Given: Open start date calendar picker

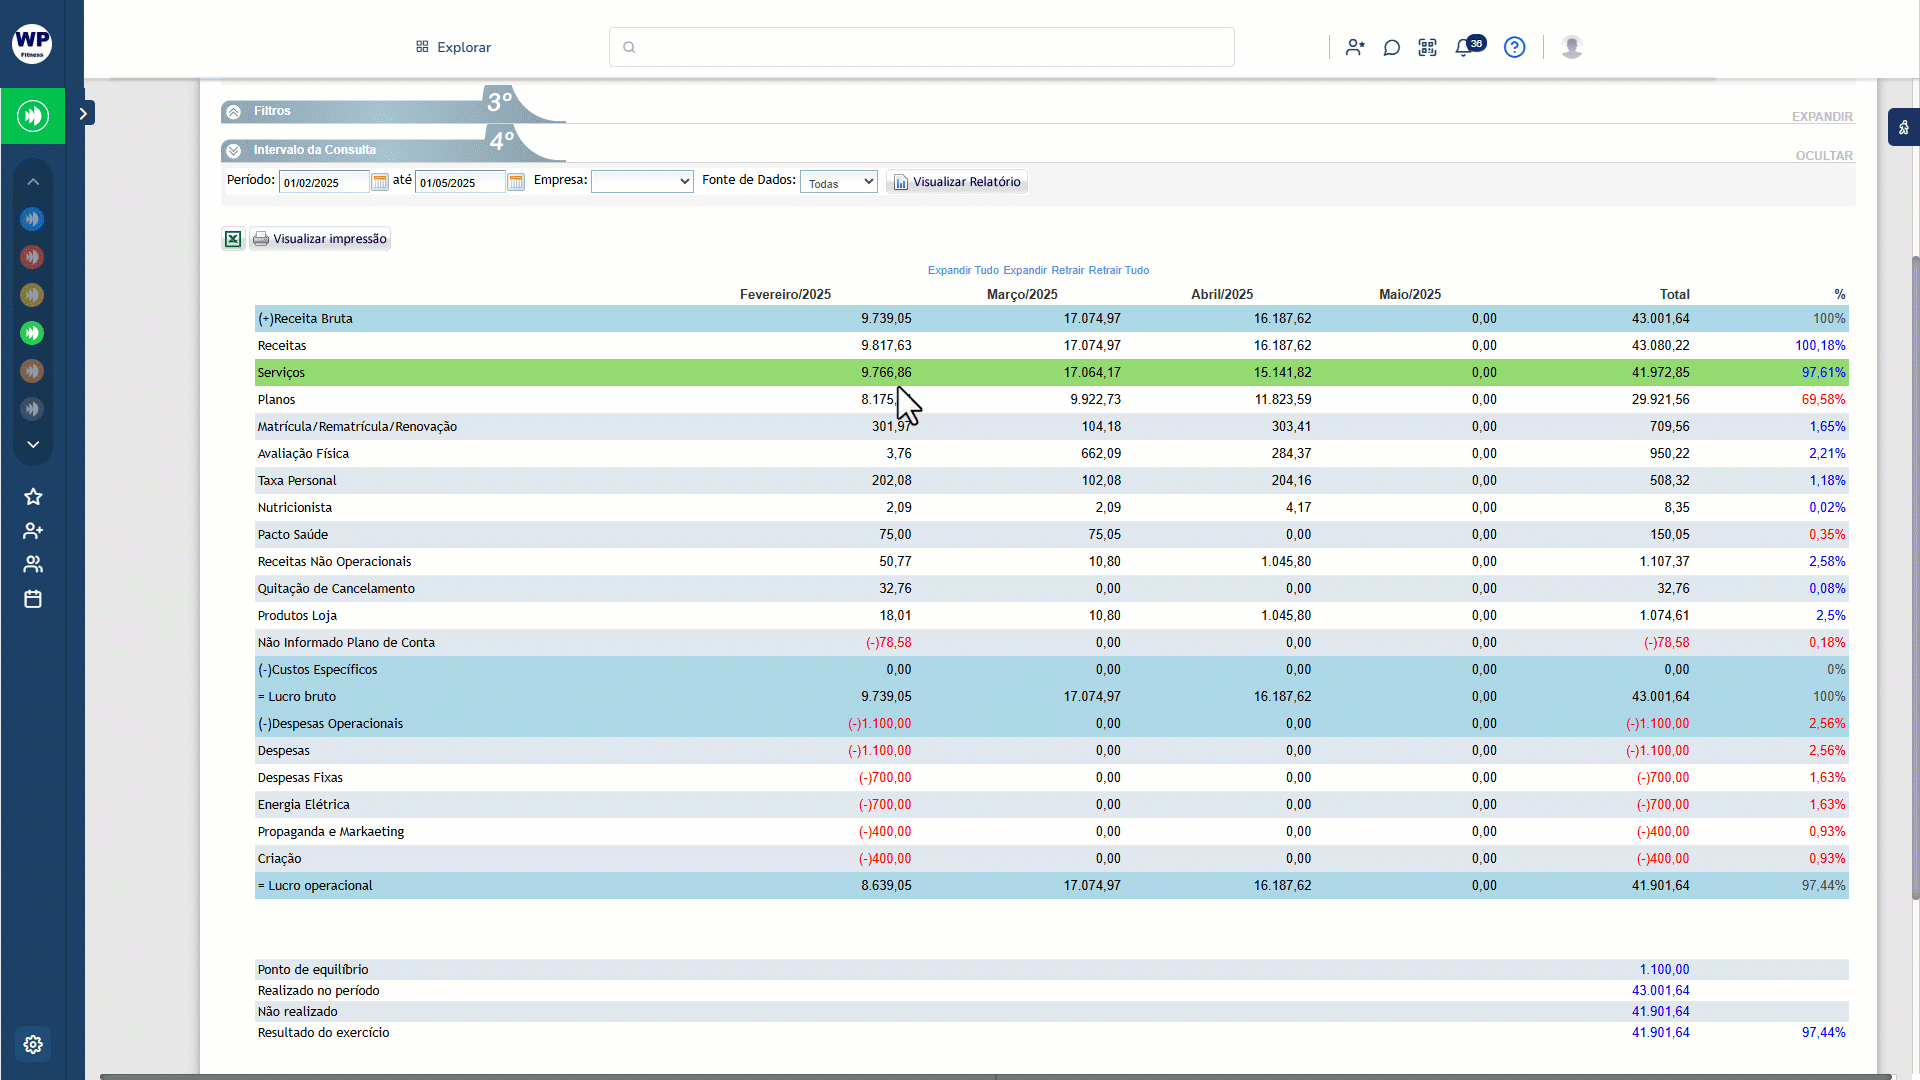Looking at the screenshot, I should [380, 182].
